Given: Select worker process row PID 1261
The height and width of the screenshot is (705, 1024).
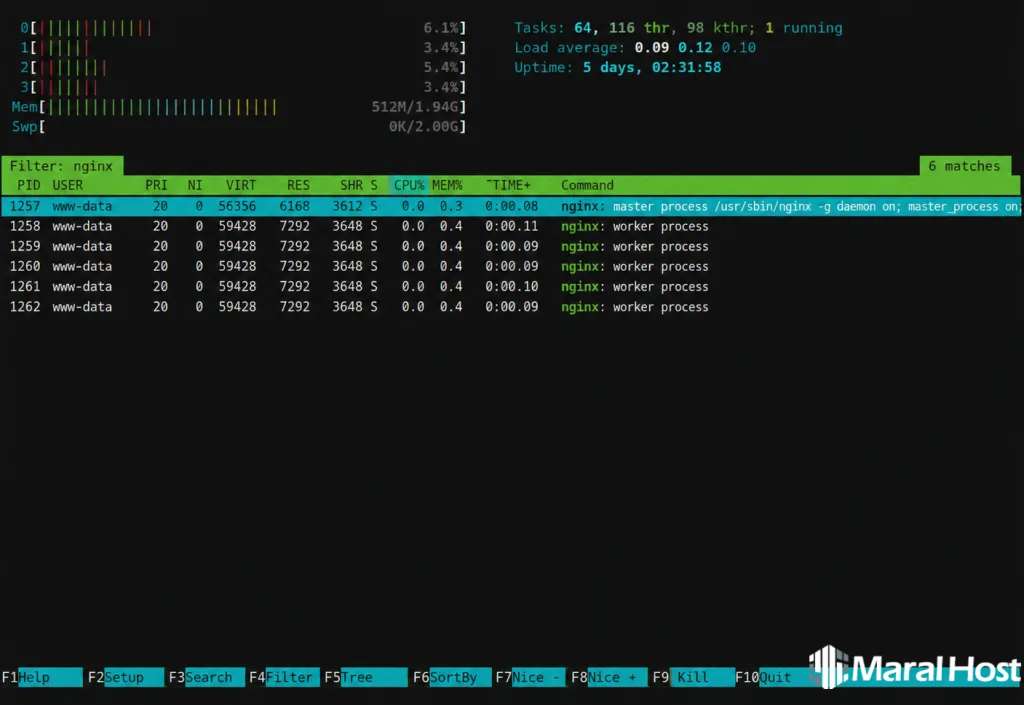Looking at the screenshot, I should click(x=511, y=287).
